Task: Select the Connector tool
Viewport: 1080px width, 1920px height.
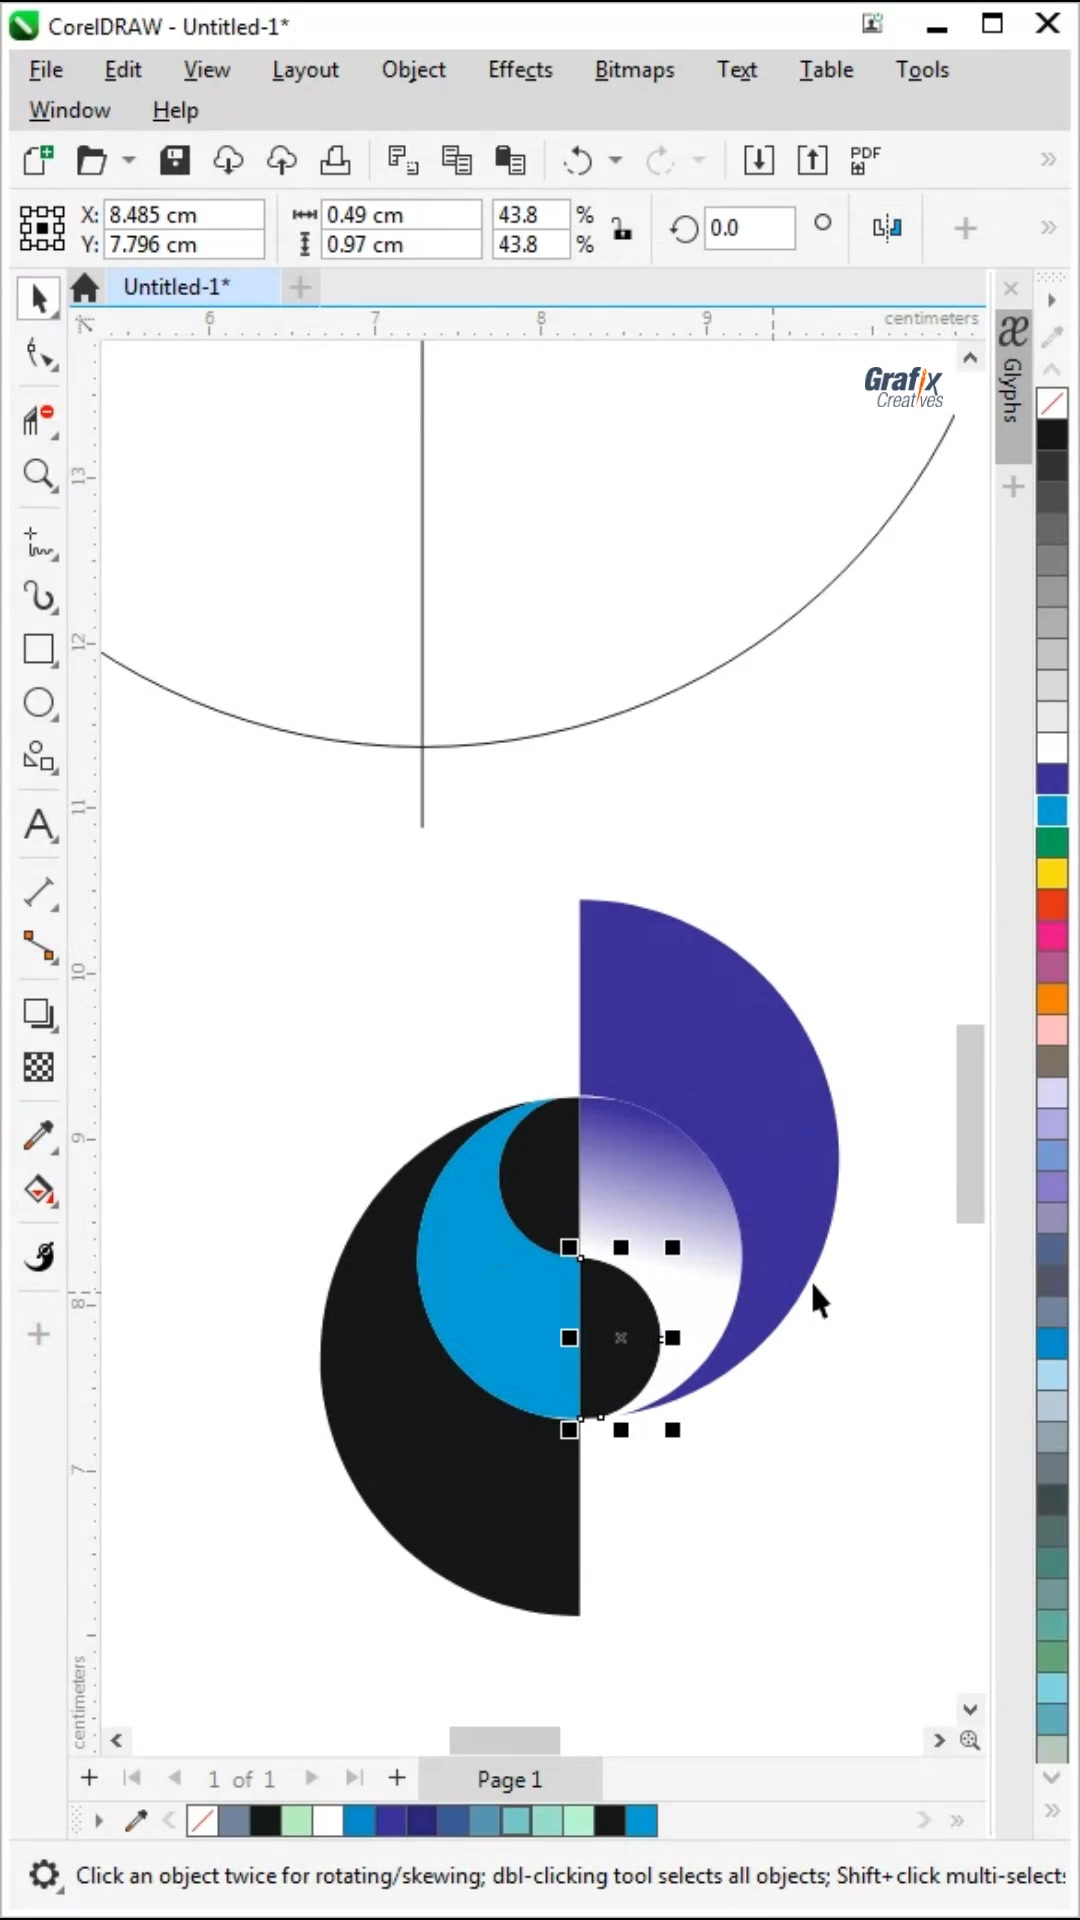Action: click(x=39, y=946)
